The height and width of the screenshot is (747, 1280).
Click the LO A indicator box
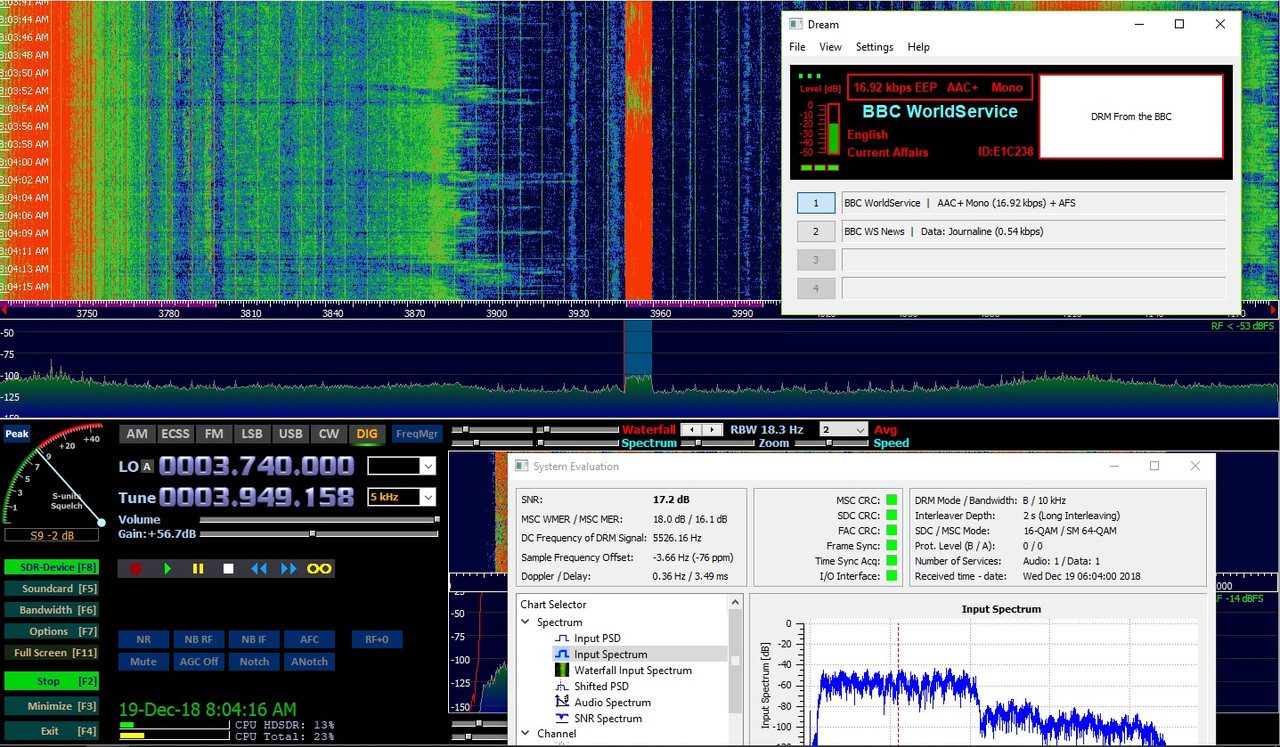147,466
